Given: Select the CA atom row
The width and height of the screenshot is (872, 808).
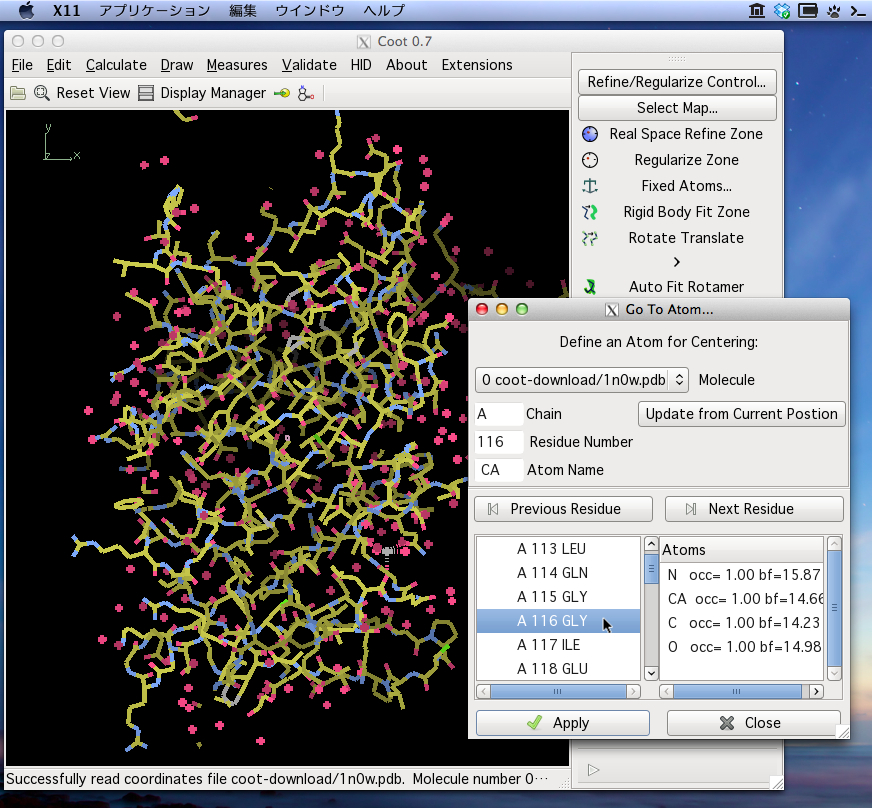Looking at the screenshot, I should tap(741, 599).
